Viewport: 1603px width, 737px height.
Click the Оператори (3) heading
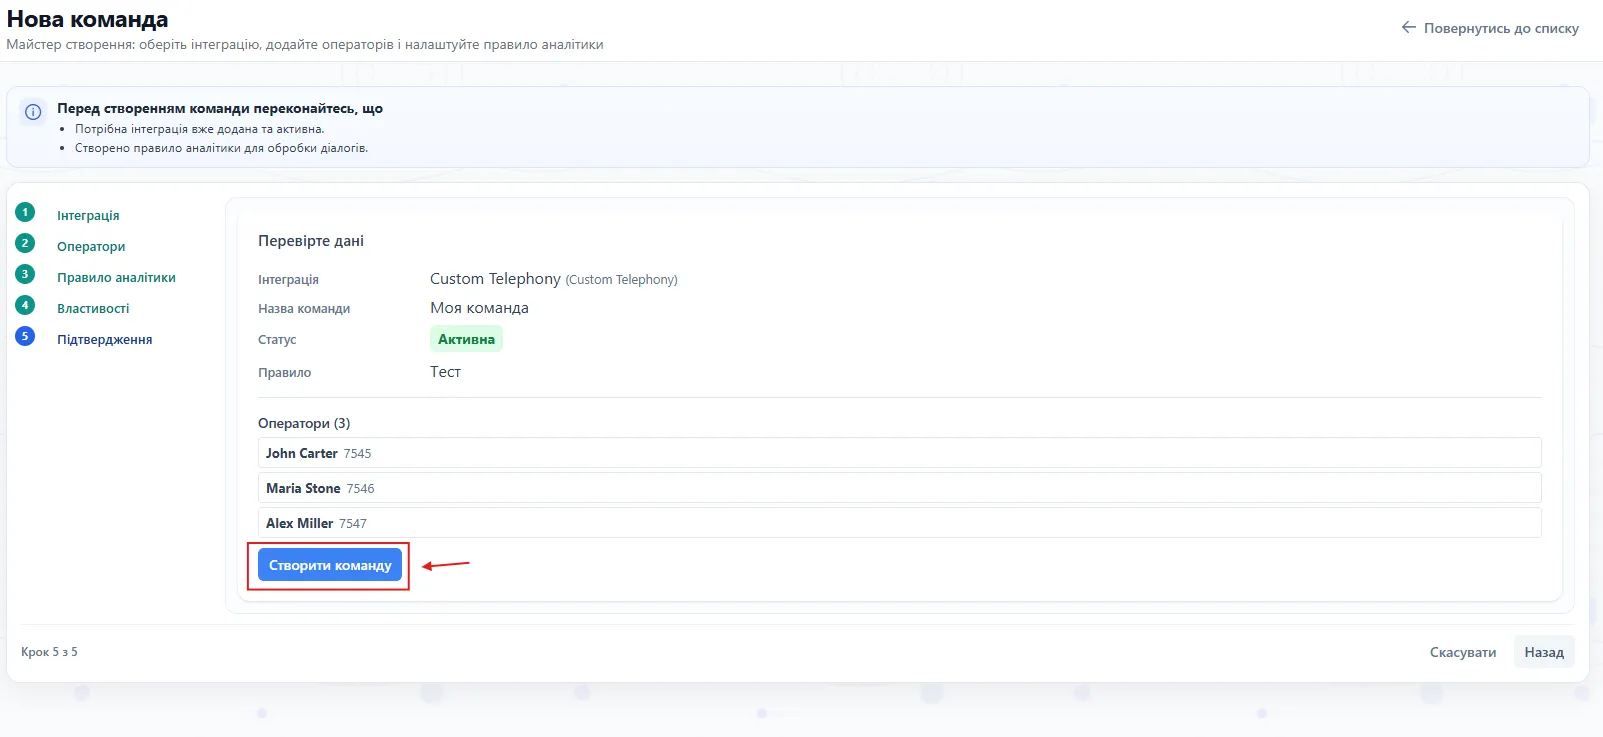[x=304, y=423]
